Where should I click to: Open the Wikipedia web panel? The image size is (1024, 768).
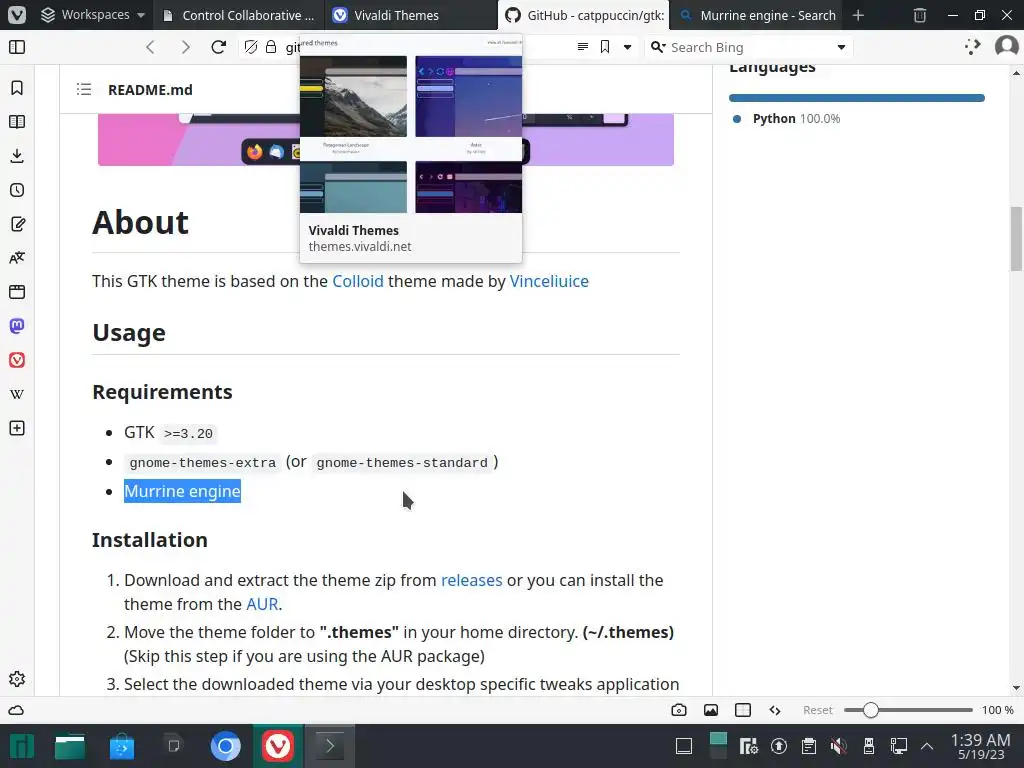tap(17, 394)
